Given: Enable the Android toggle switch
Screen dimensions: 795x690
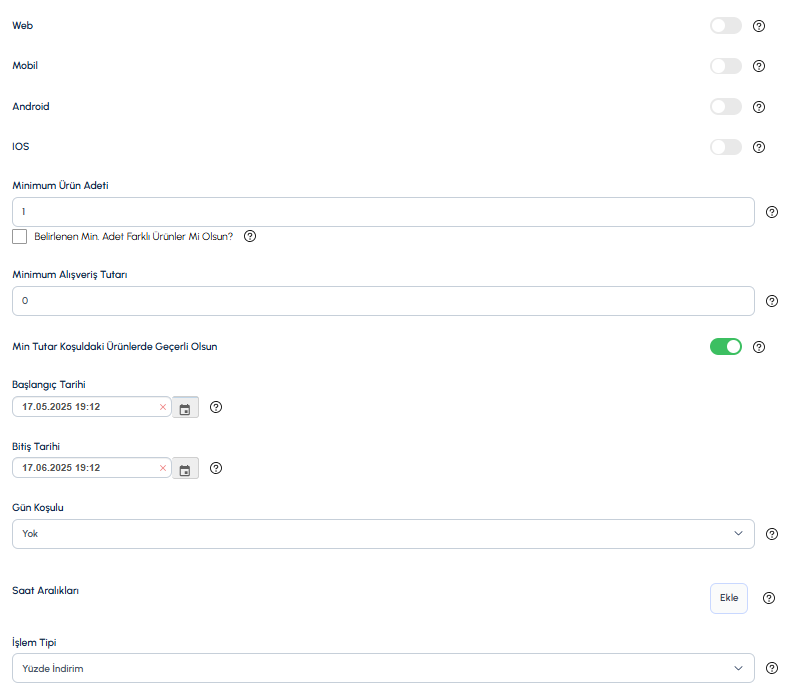Looking at the screenshot, I should point(726,106).
